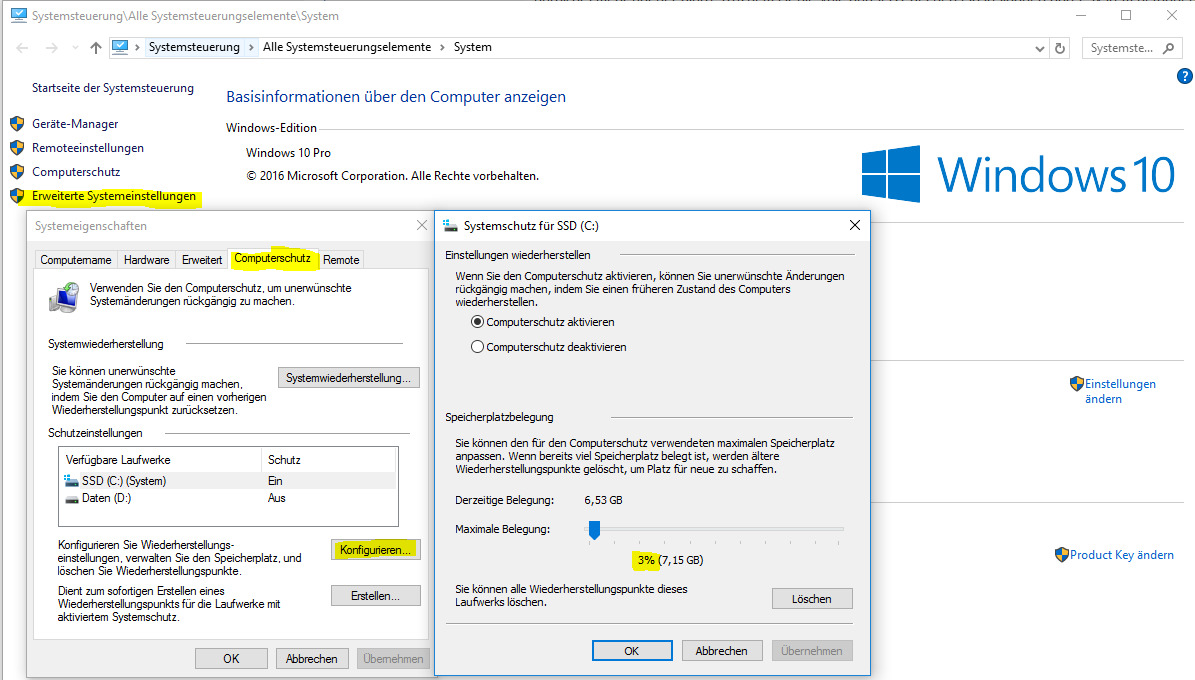Click the Systemsteuerung breadcrumb segment
1195x680 pixels.
coord(194,47)
